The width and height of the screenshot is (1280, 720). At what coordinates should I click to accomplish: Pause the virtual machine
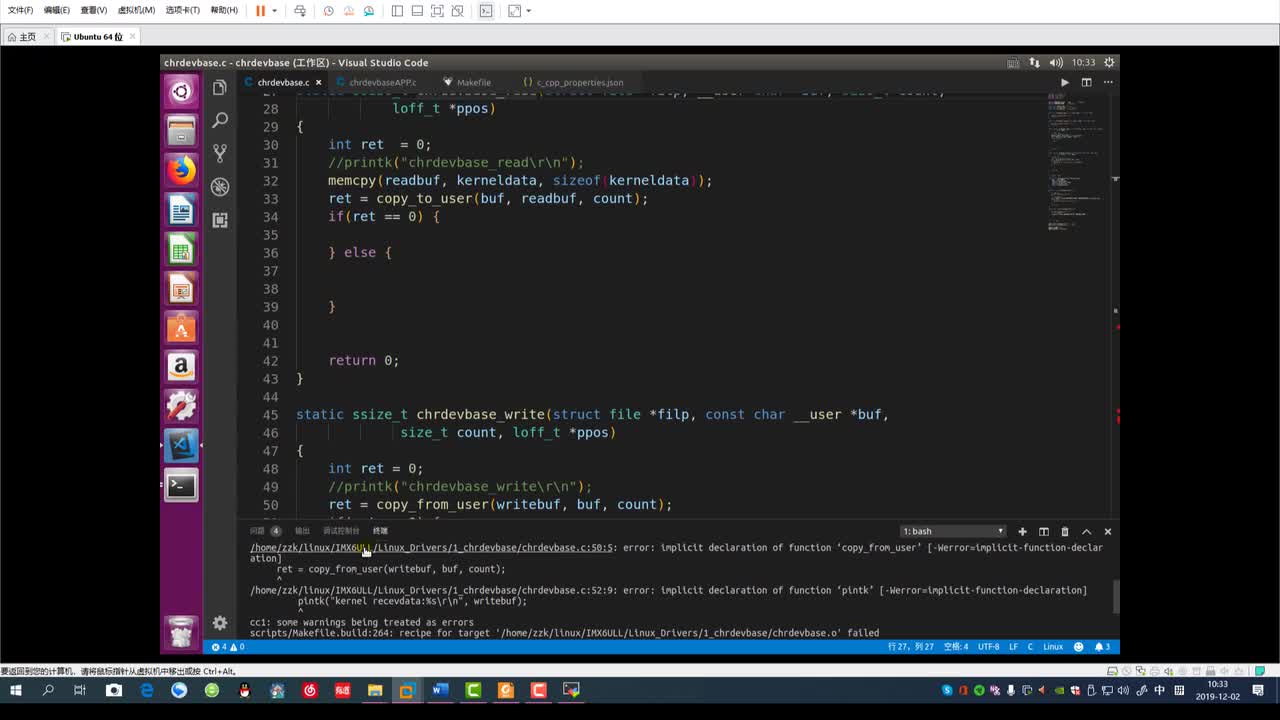(260, 10)
